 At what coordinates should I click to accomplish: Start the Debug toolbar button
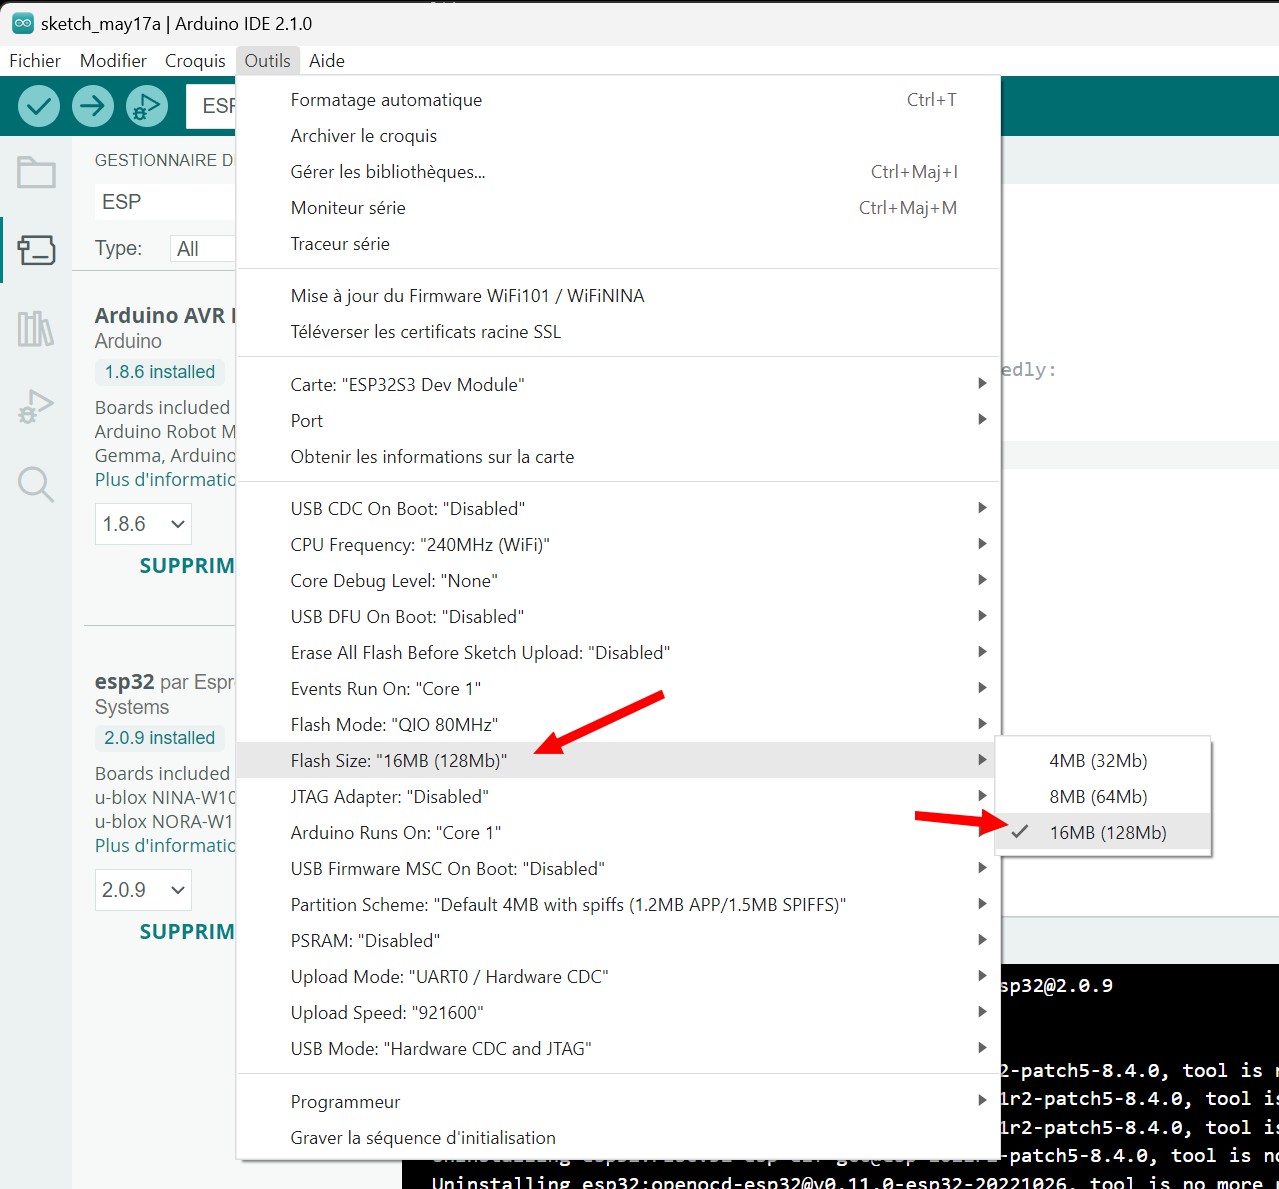click(147, 105)
